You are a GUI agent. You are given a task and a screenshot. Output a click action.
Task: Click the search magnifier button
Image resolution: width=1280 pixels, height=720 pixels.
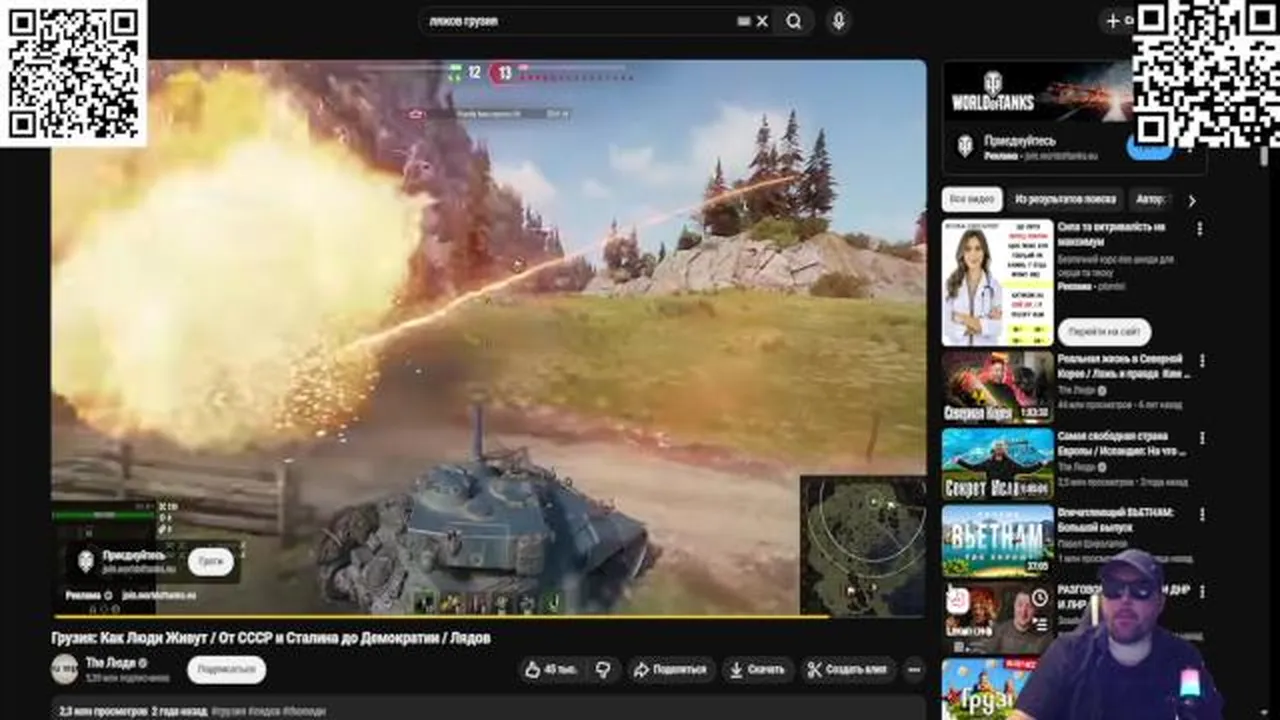pos(793,21)
